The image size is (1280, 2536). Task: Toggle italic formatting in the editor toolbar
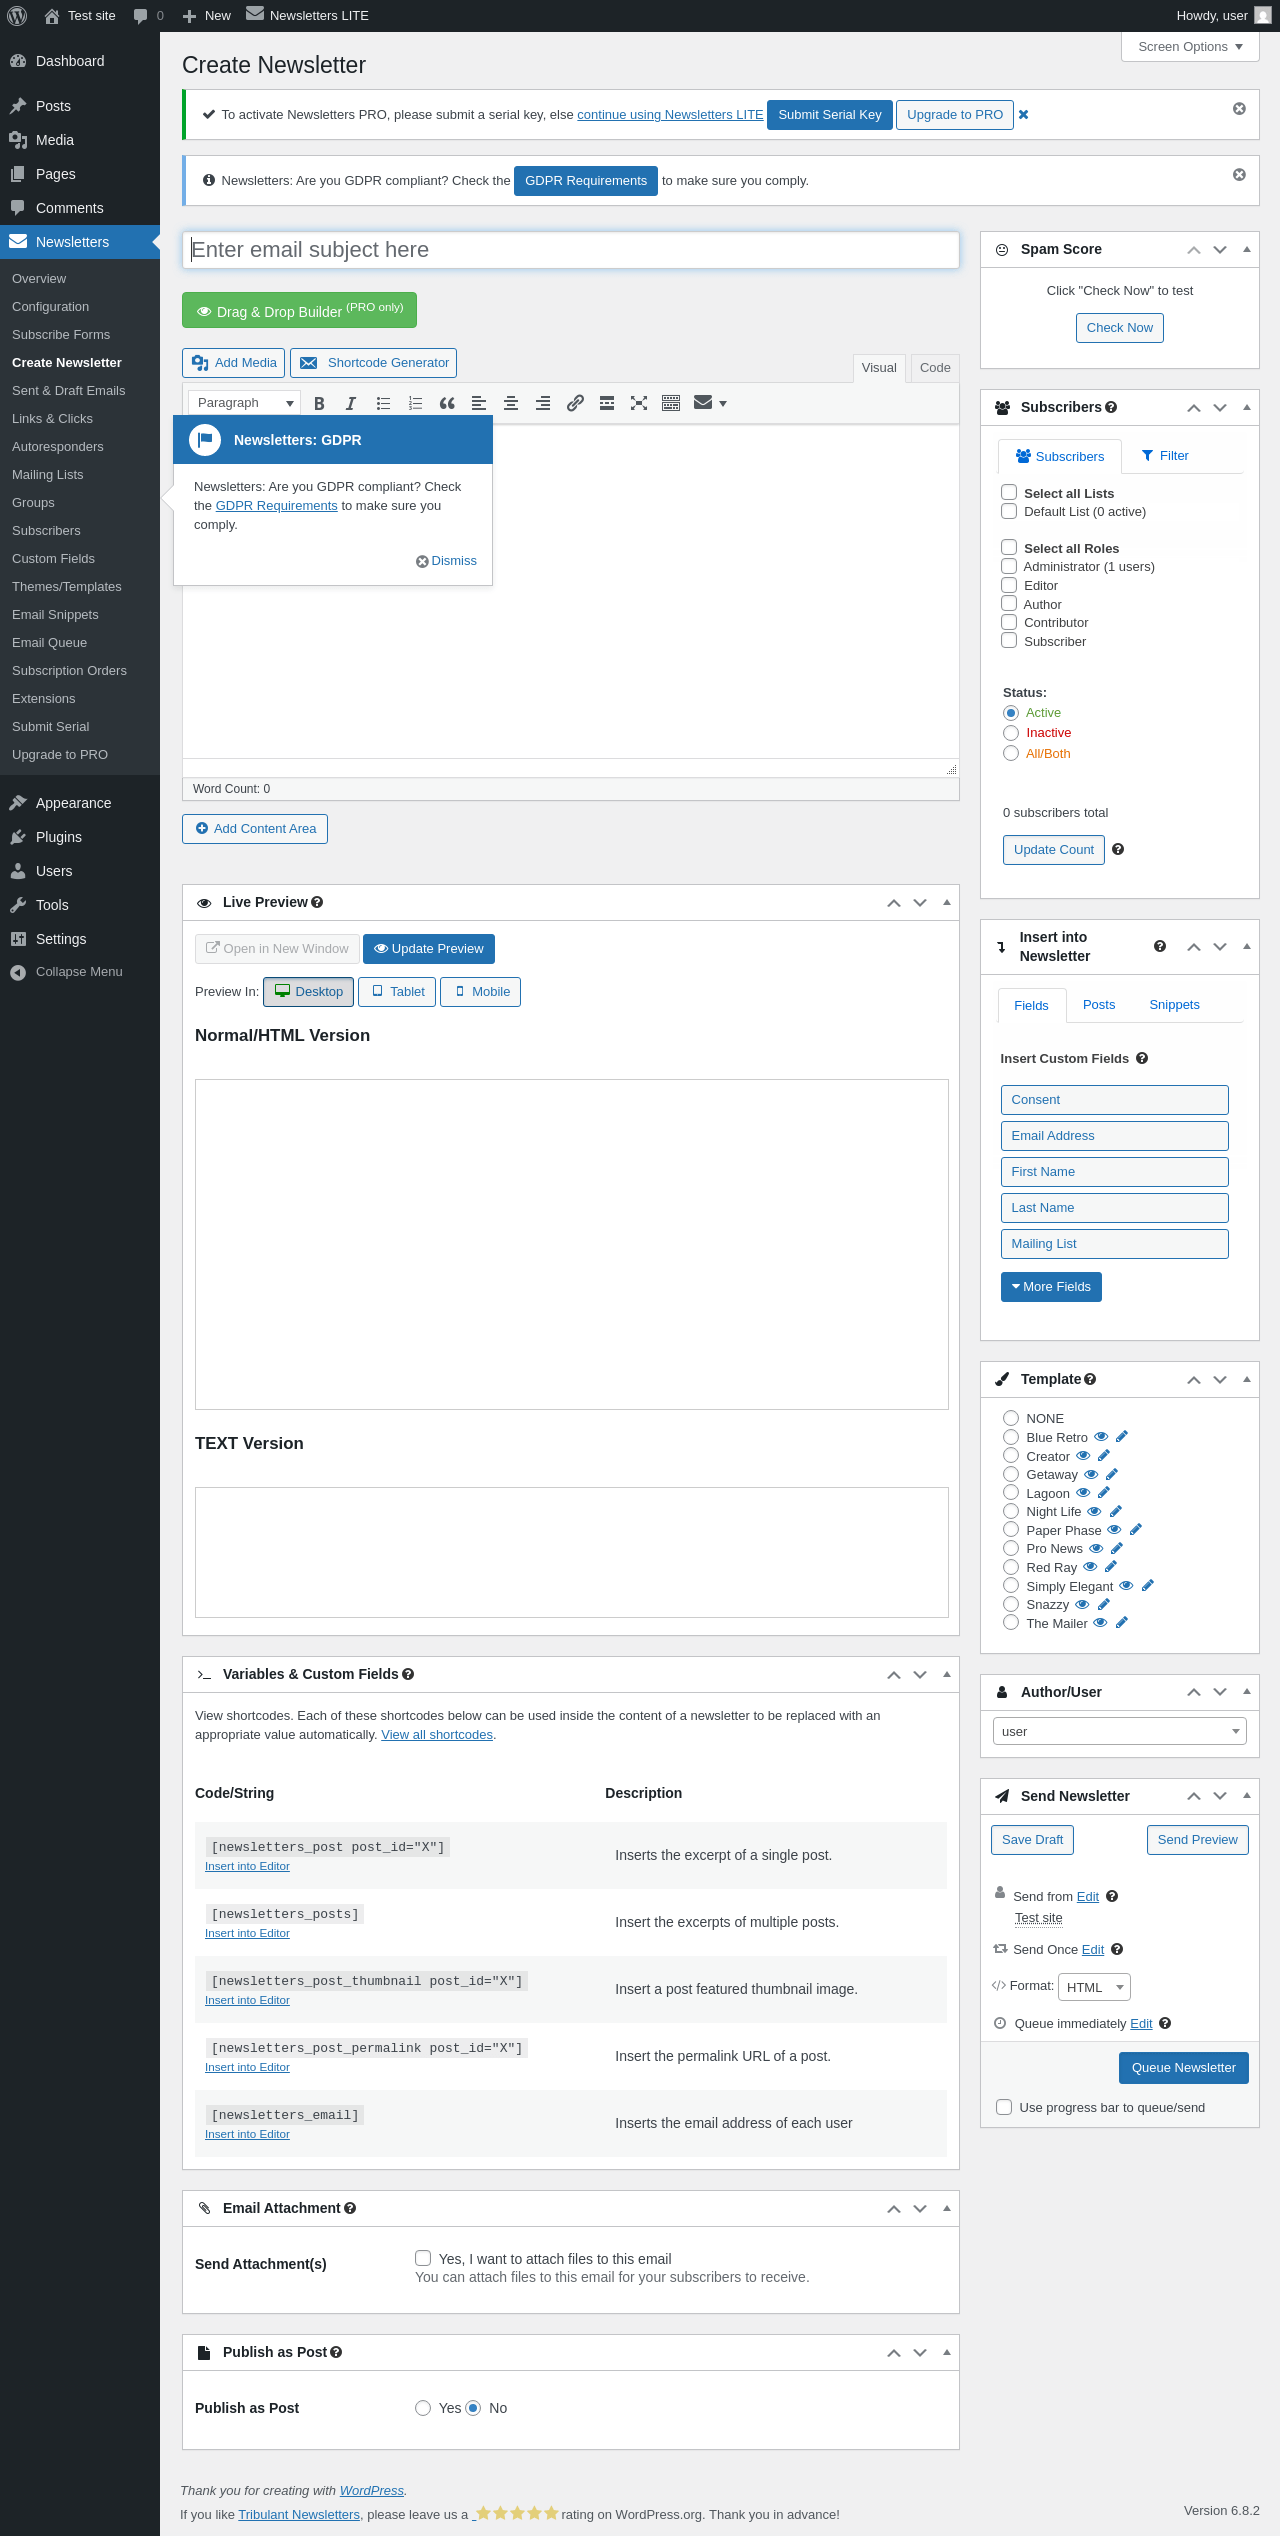tap(351, 403)
